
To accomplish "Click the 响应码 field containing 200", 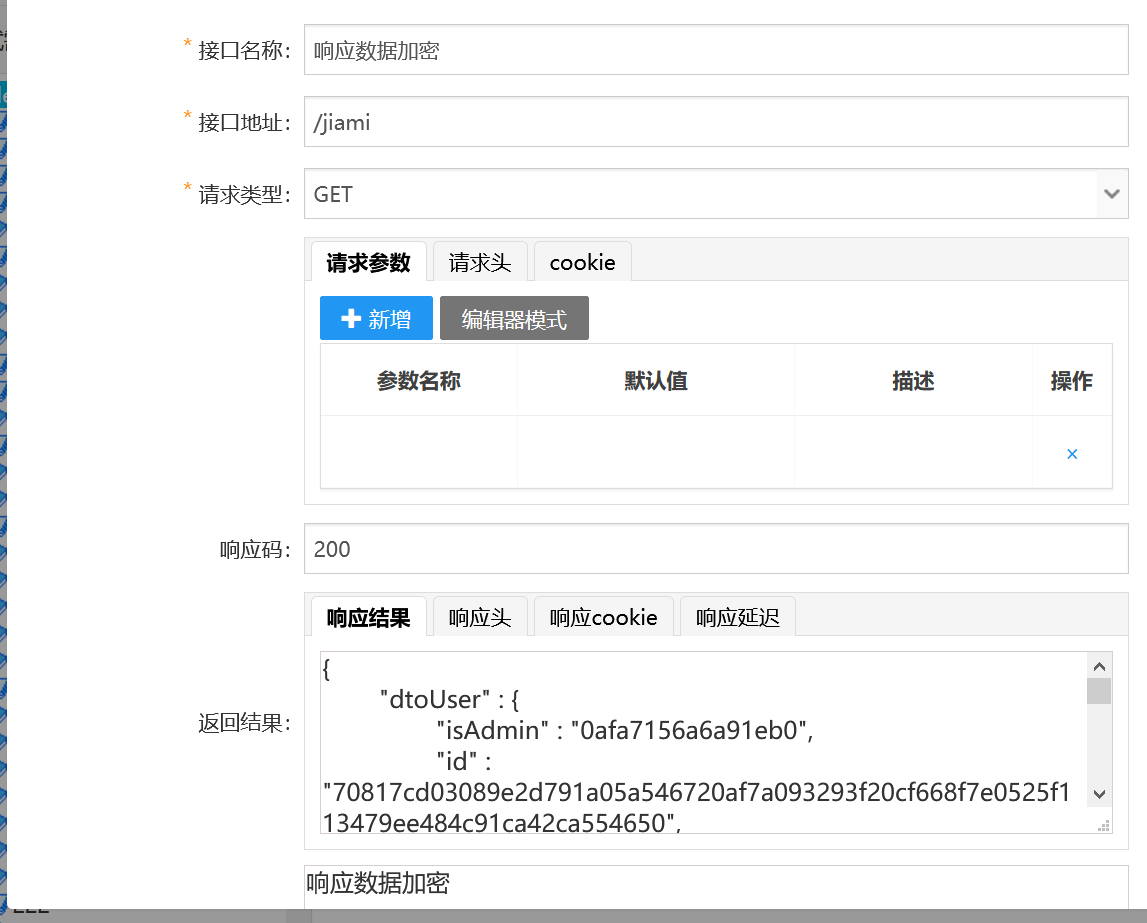I will click(716, 549).
